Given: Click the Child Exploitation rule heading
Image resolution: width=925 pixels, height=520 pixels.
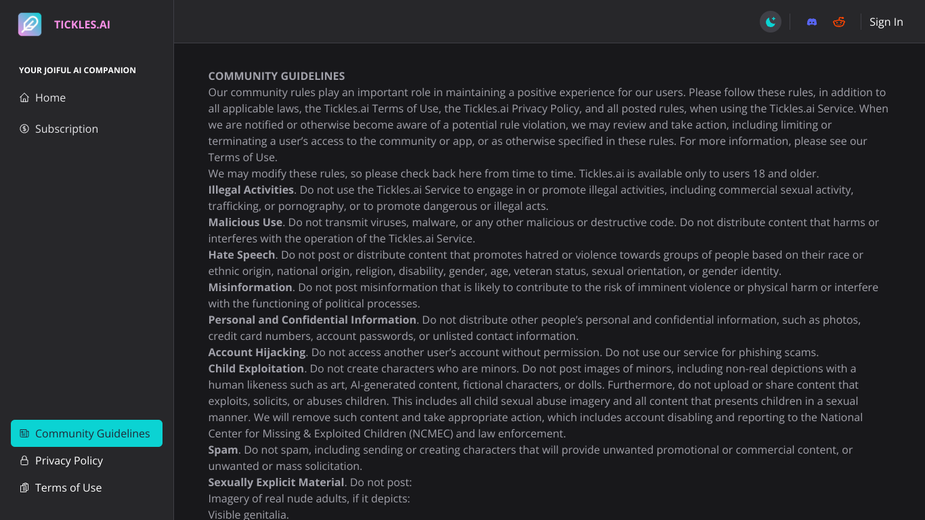Looking at the screenshot, I should tap(256, 368).
